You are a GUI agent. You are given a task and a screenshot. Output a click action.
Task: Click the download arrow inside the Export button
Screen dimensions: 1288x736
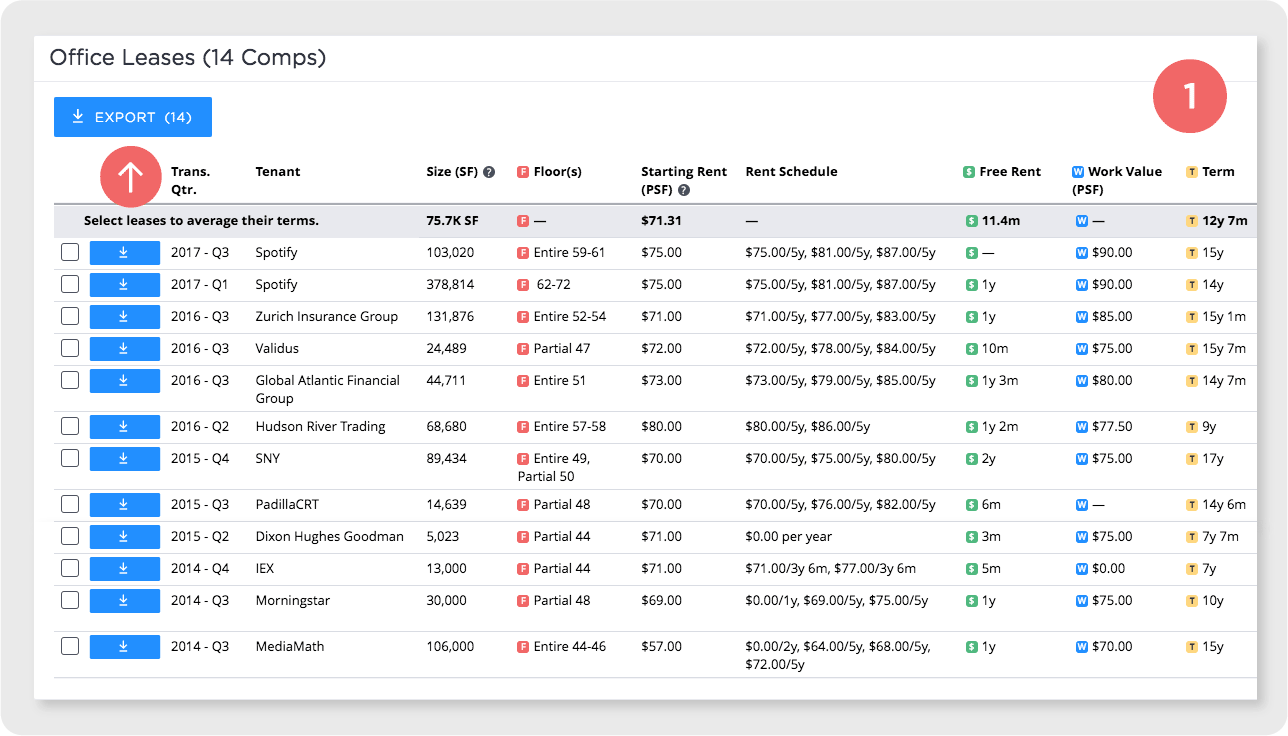coord(78,116)
